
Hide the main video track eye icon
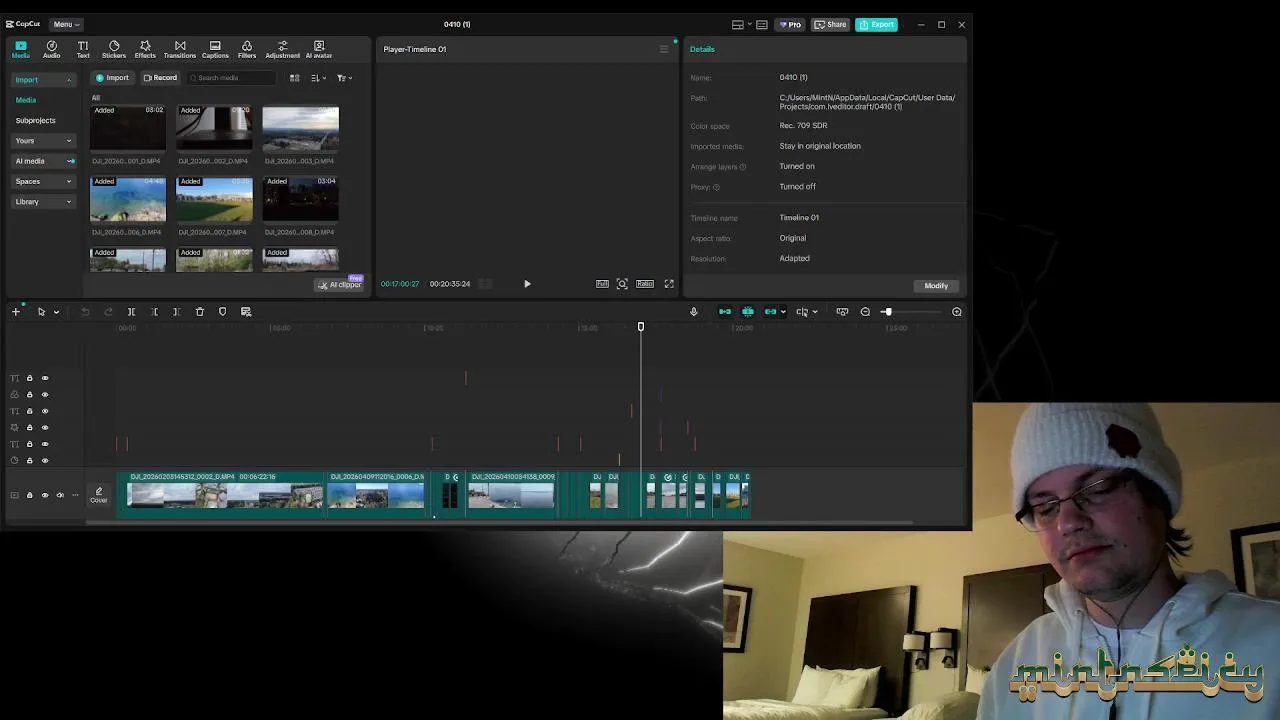point(45,495)
